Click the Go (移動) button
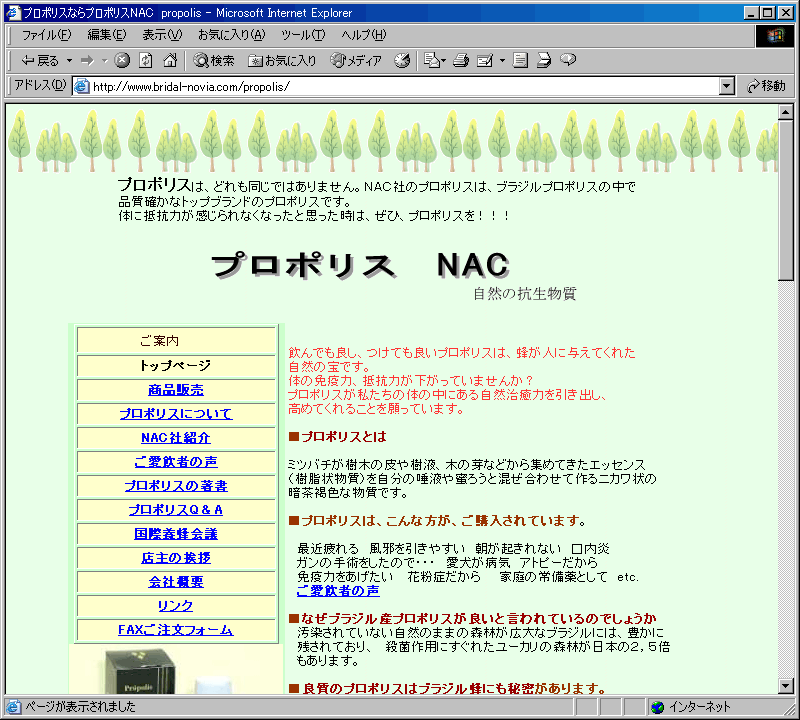 coord(766,86)
